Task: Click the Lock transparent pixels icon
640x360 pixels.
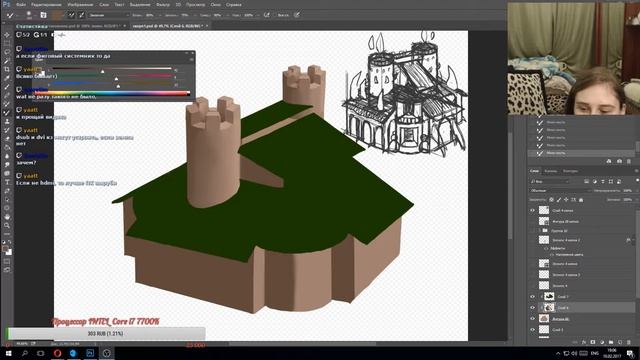Action: (551, 200)
